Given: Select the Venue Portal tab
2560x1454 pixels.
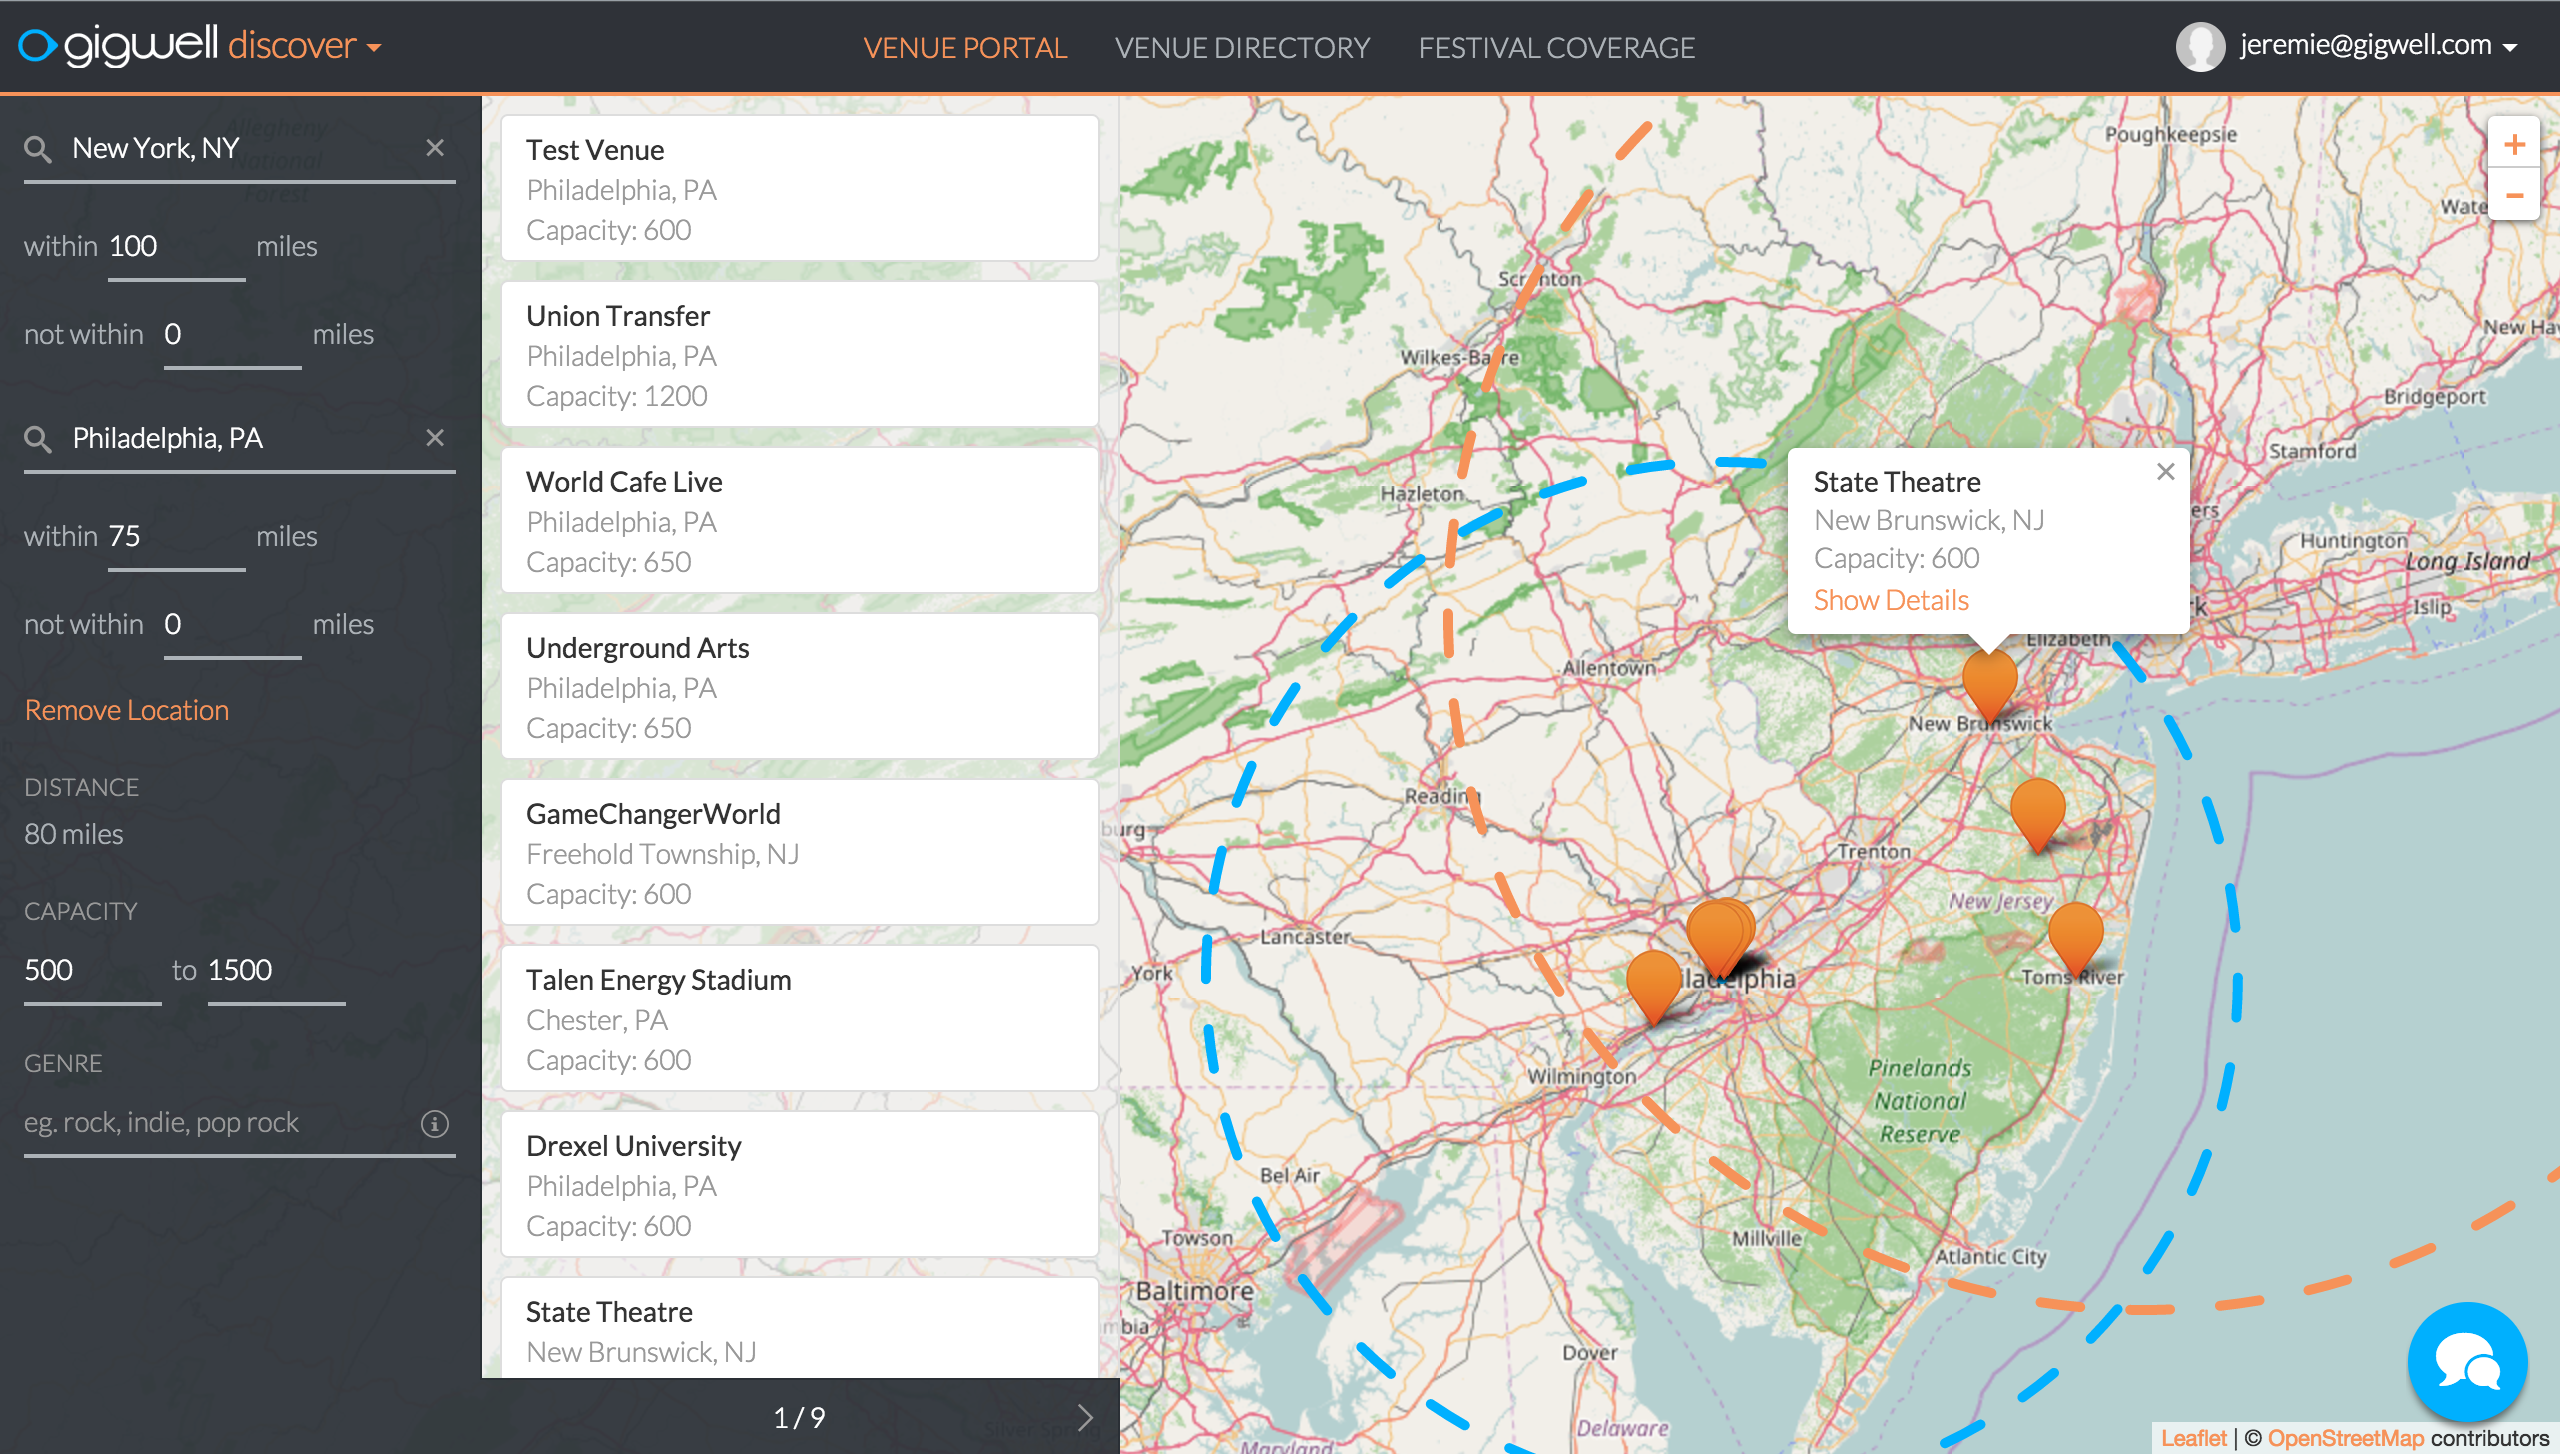Looking at the screenshot, I should pyautogui.click(x=965, y=47).
